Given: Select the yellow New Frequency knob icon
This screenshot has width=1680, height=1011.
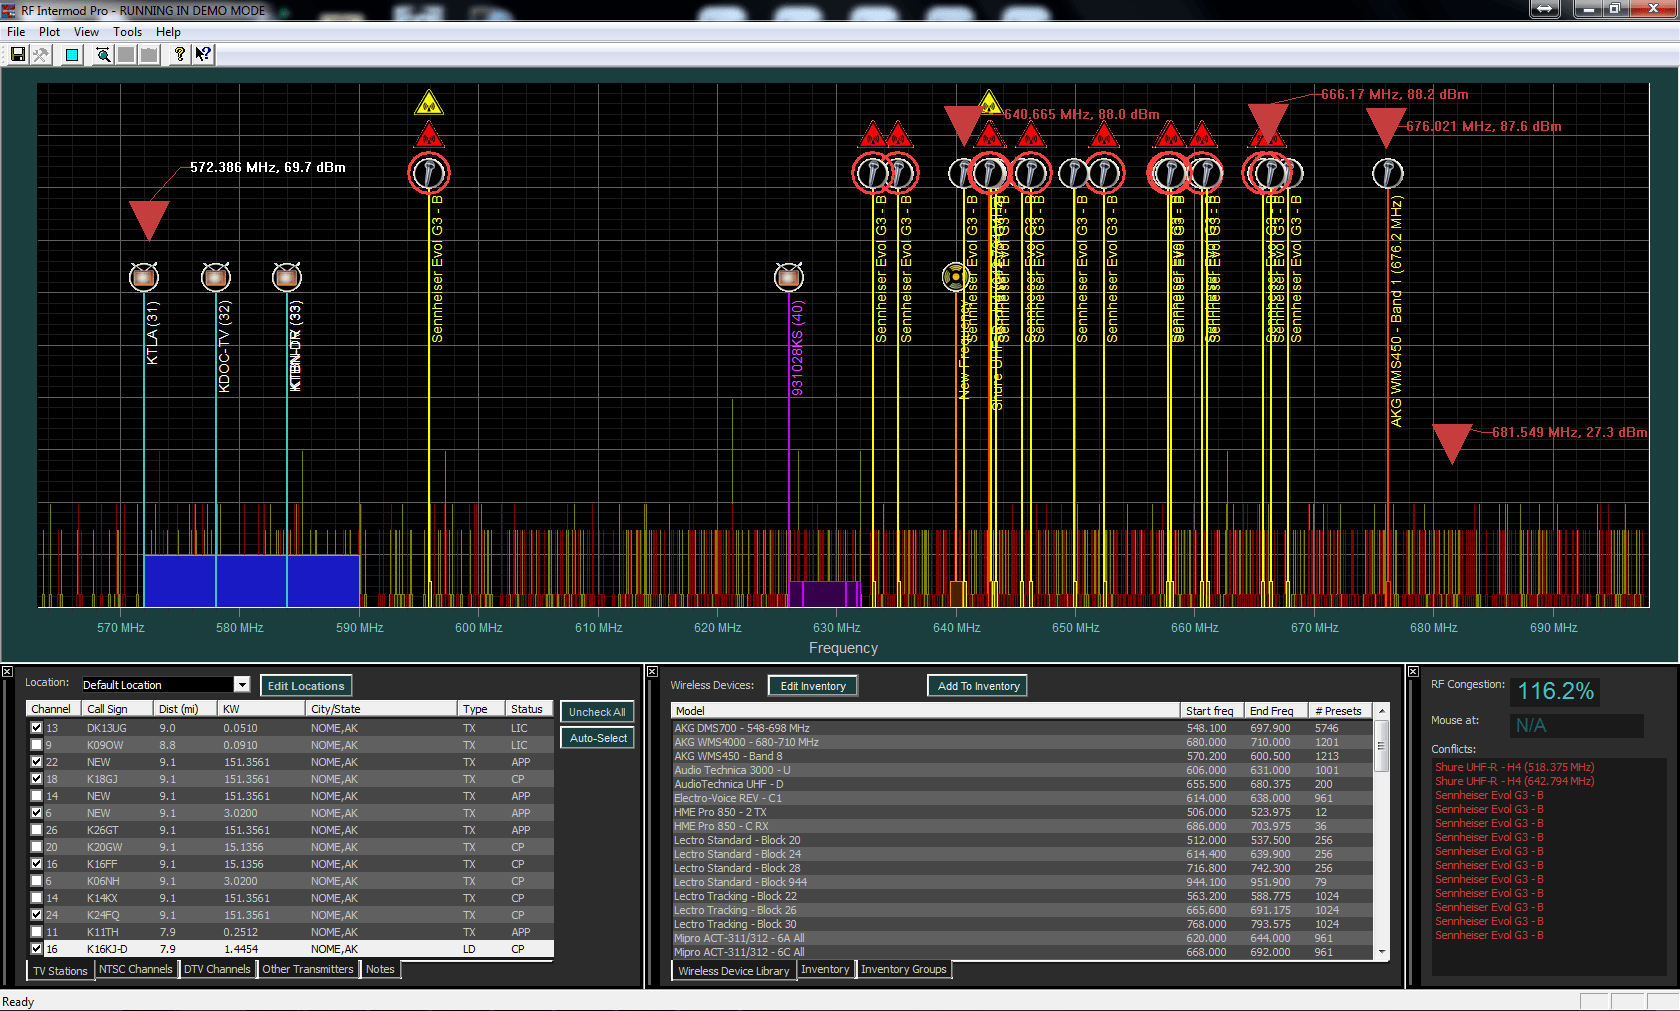Looking at the screenshot, I should click(x=956, y=277).
